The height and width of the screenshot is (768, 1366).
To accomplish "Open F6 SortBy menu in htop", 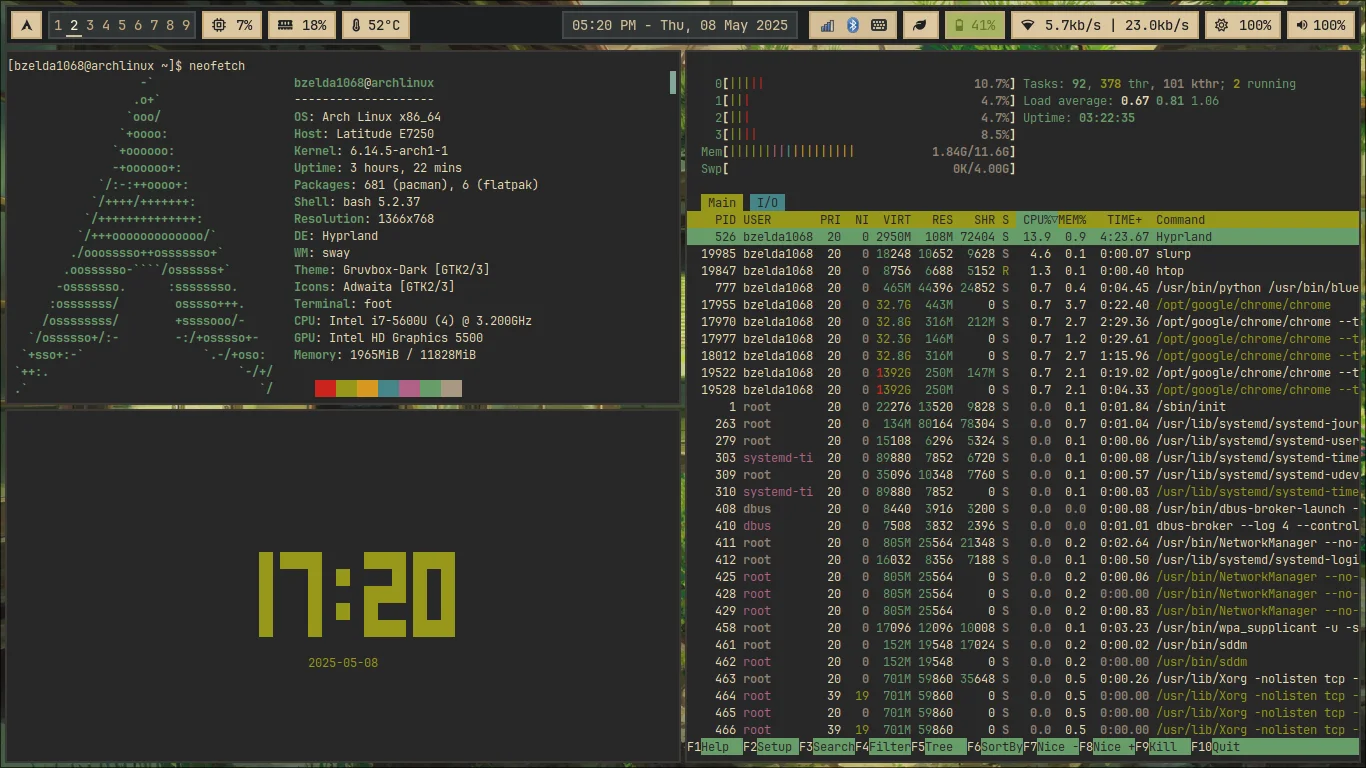I will (994, 746).
